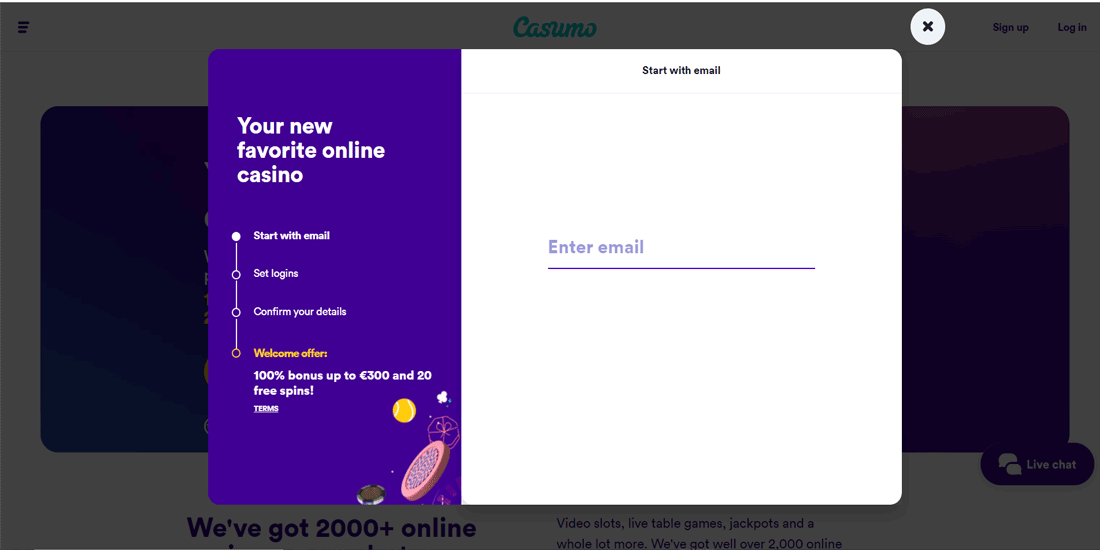Screen dimensions: 1100x550
Task: Select the 'Set logins' step label
Action: click(276, 274)
